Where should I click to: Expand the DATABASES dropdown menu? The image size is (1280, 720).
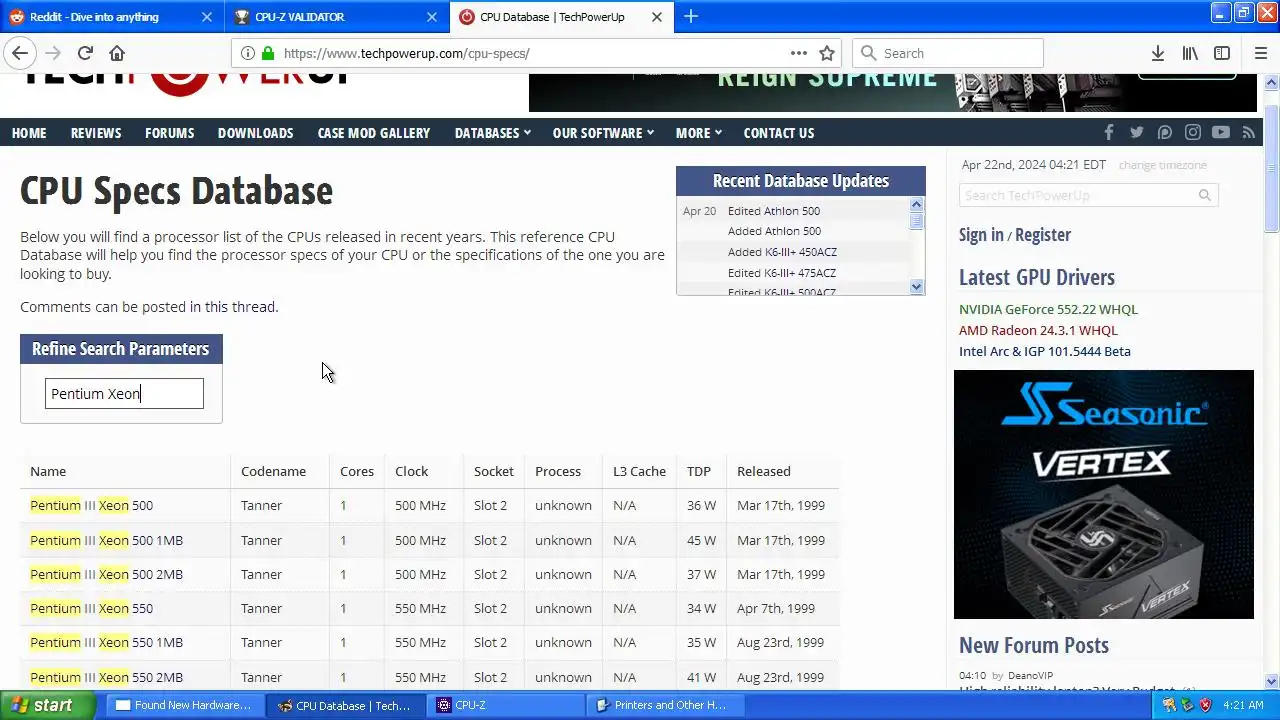[x=492, y=132]
